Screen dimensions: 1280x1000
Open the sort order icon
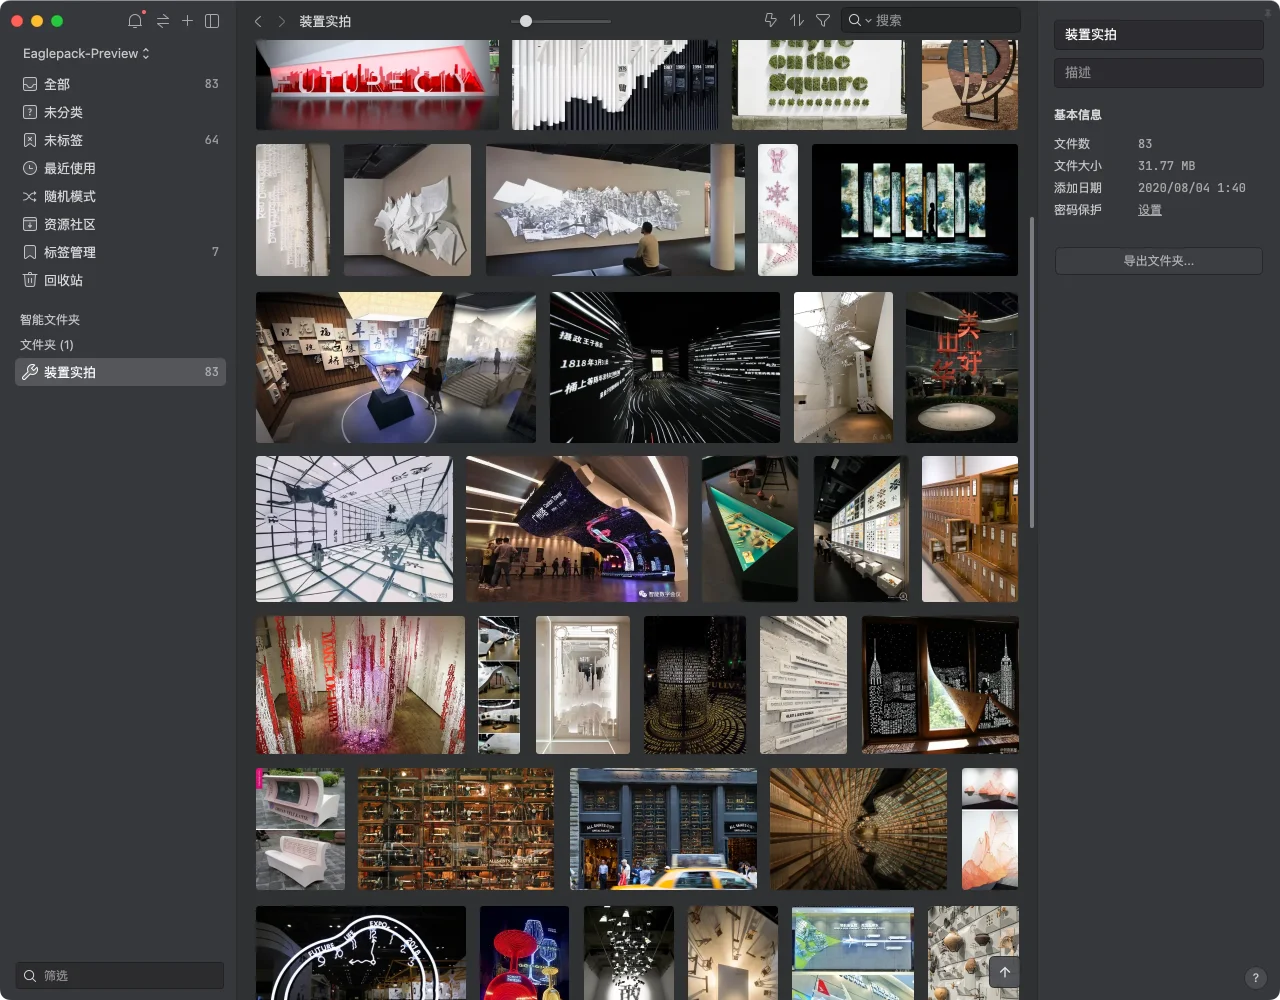point(797,20)
